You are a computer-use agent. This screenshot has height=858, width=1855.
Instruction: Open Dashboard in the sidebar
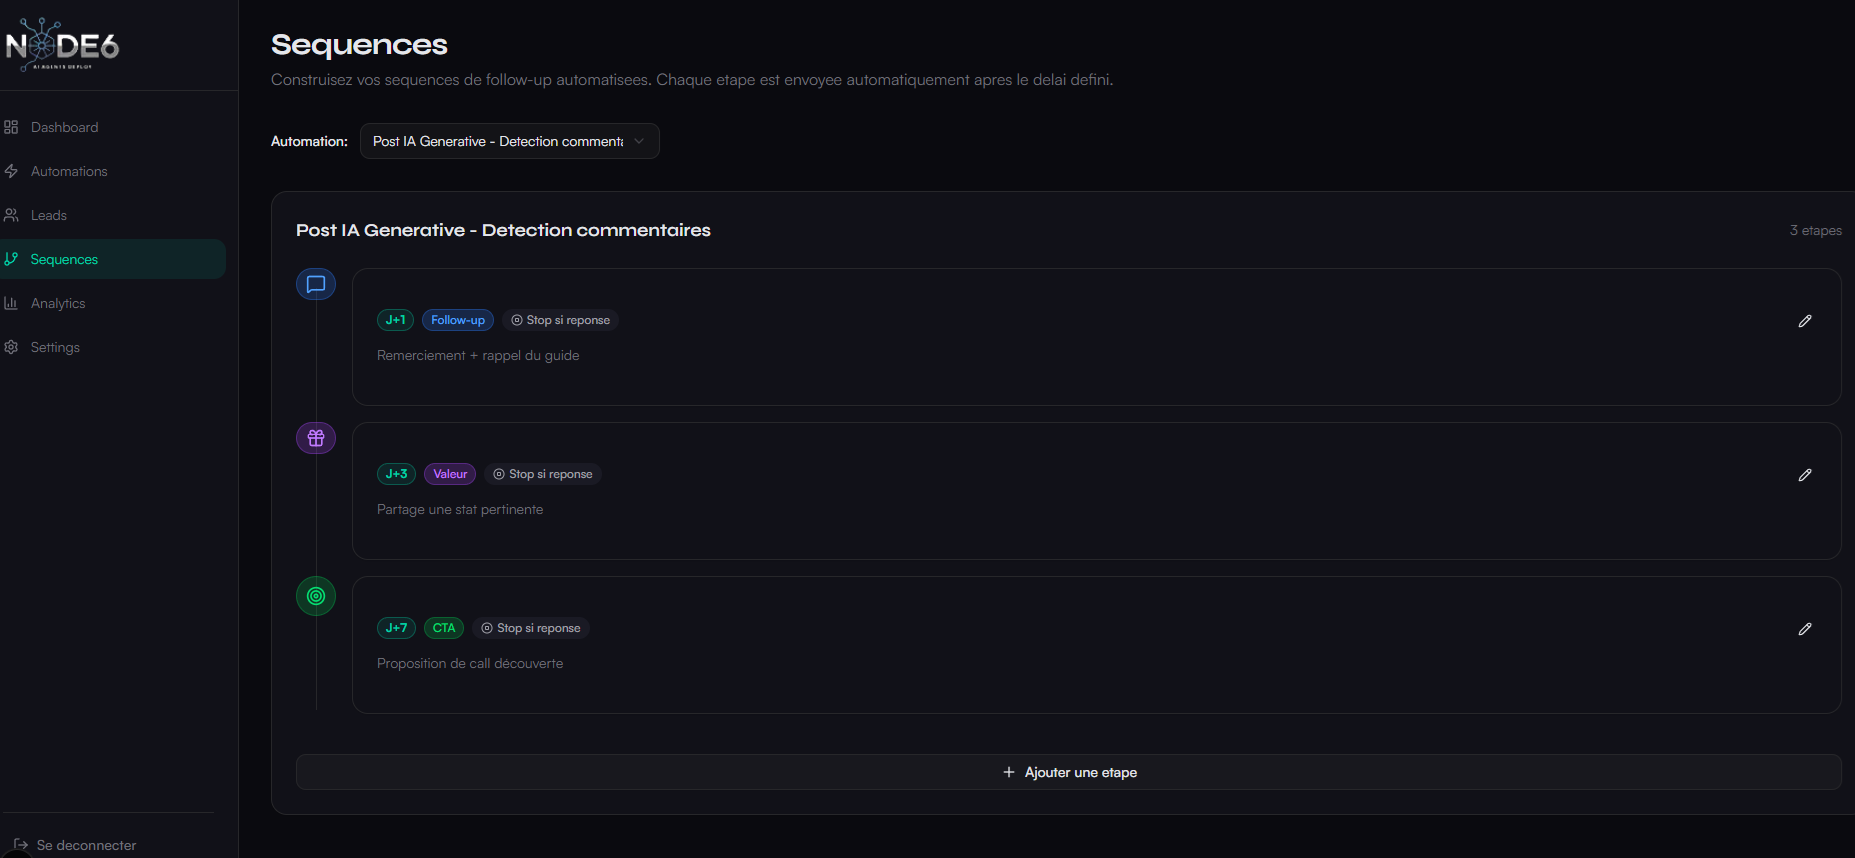tap(64, 127)
